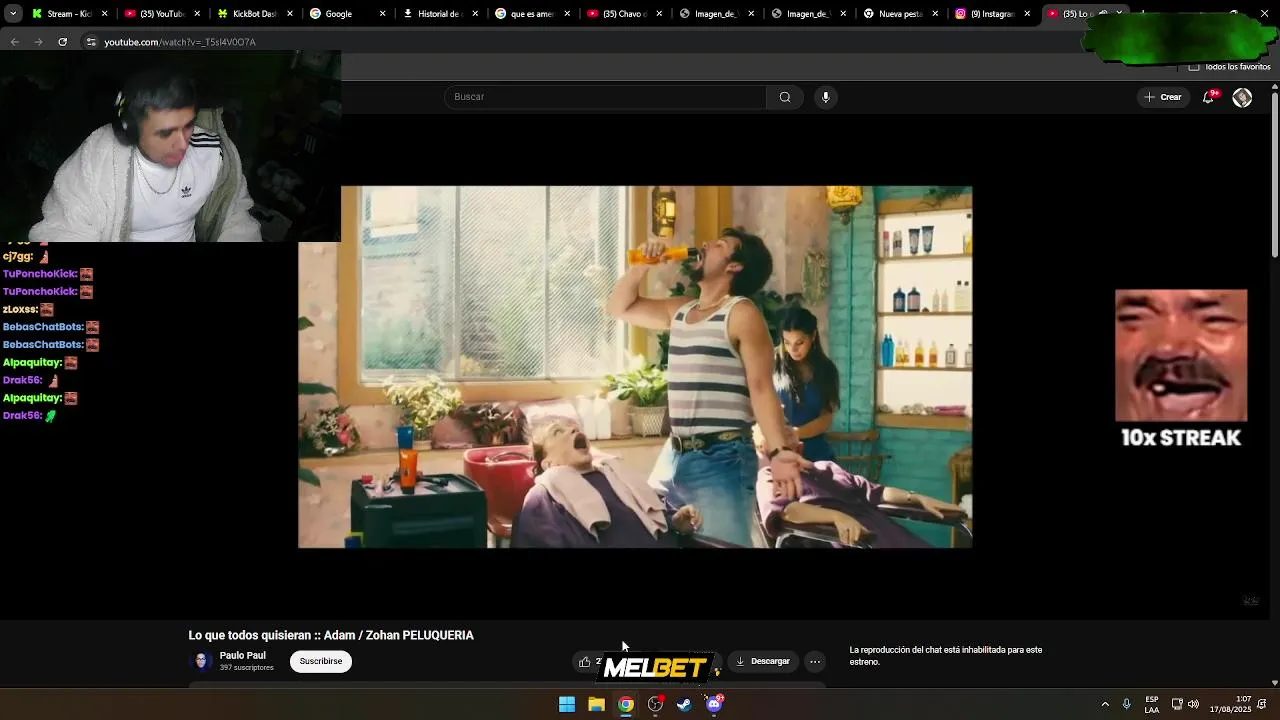Open Discord from the taskbar
This screenshot has width=1280, height=720.
click(714, 704)
